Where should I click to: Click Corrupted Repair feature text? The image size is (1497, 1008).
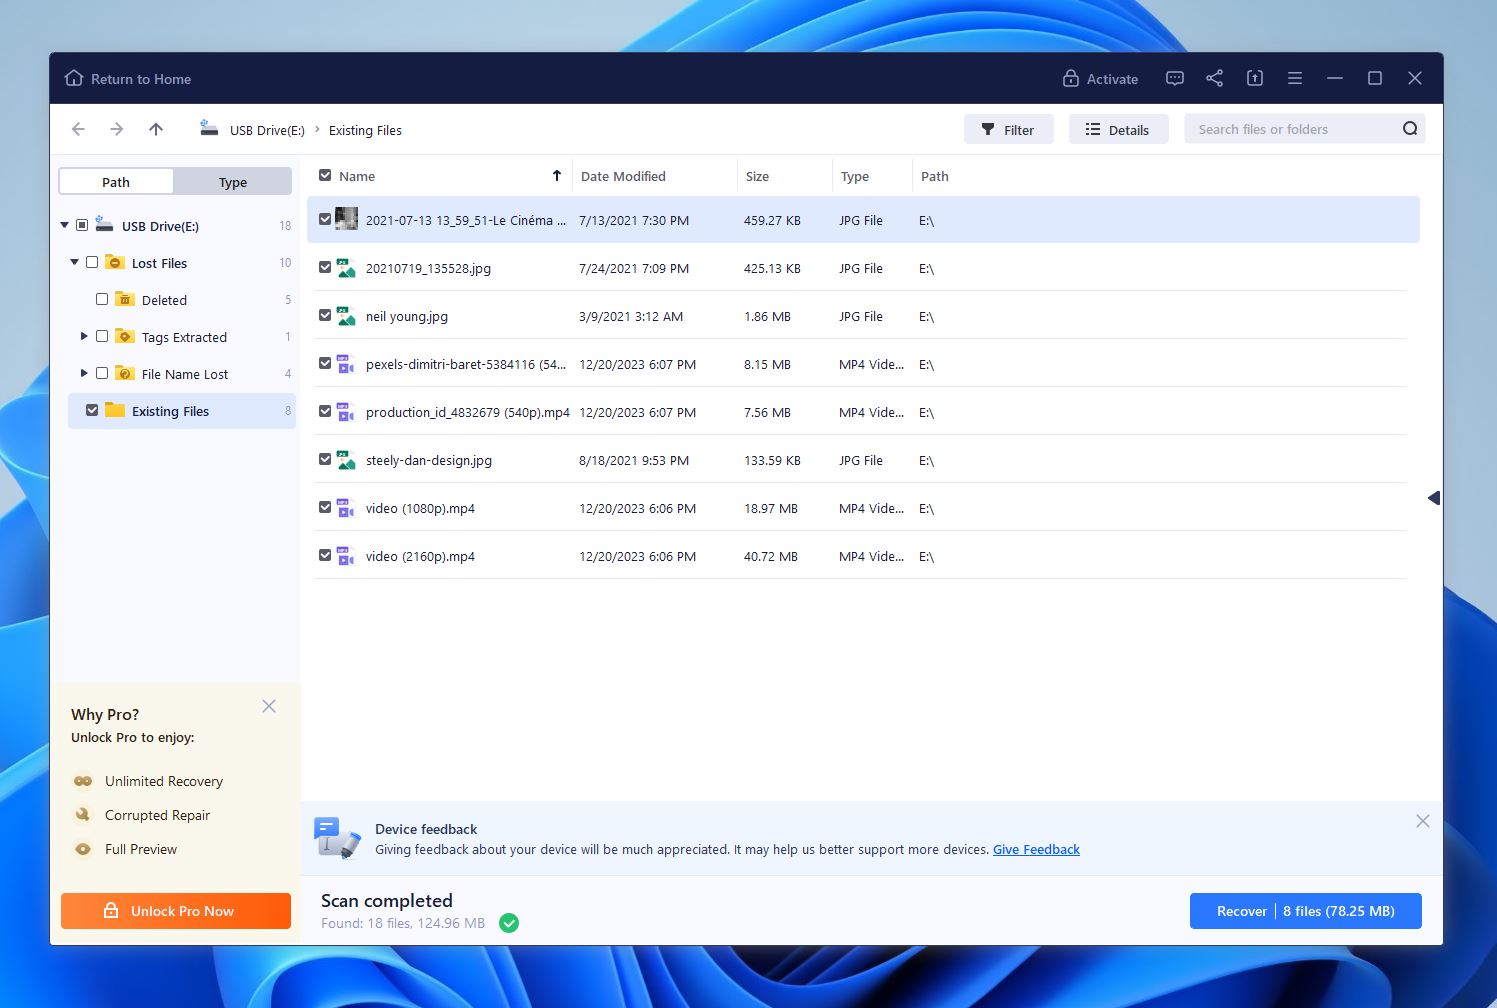157,815
